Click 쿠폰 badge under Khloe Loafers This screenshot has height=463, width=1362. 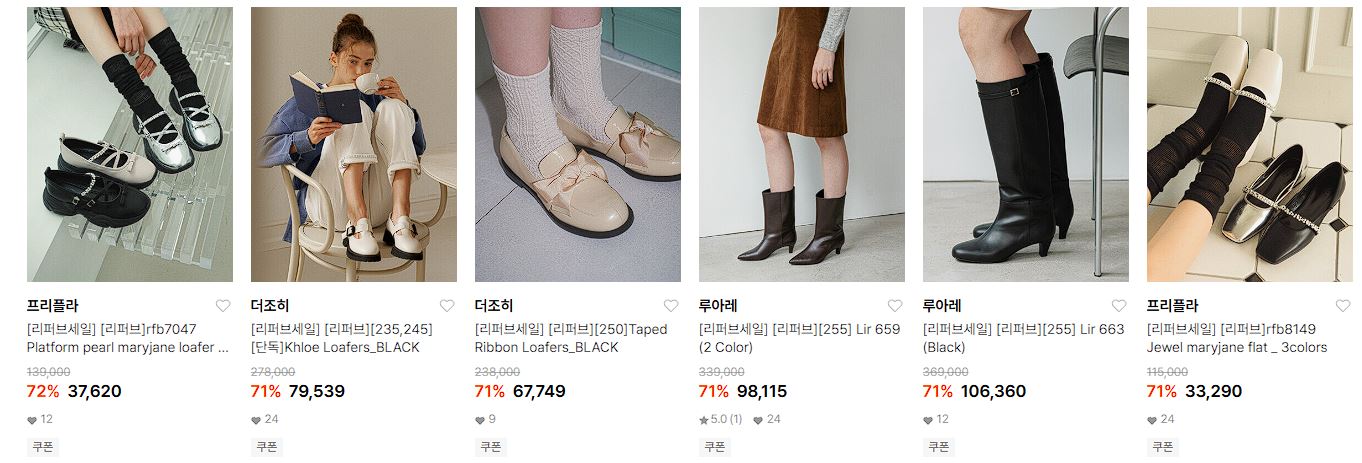[266, 447]
